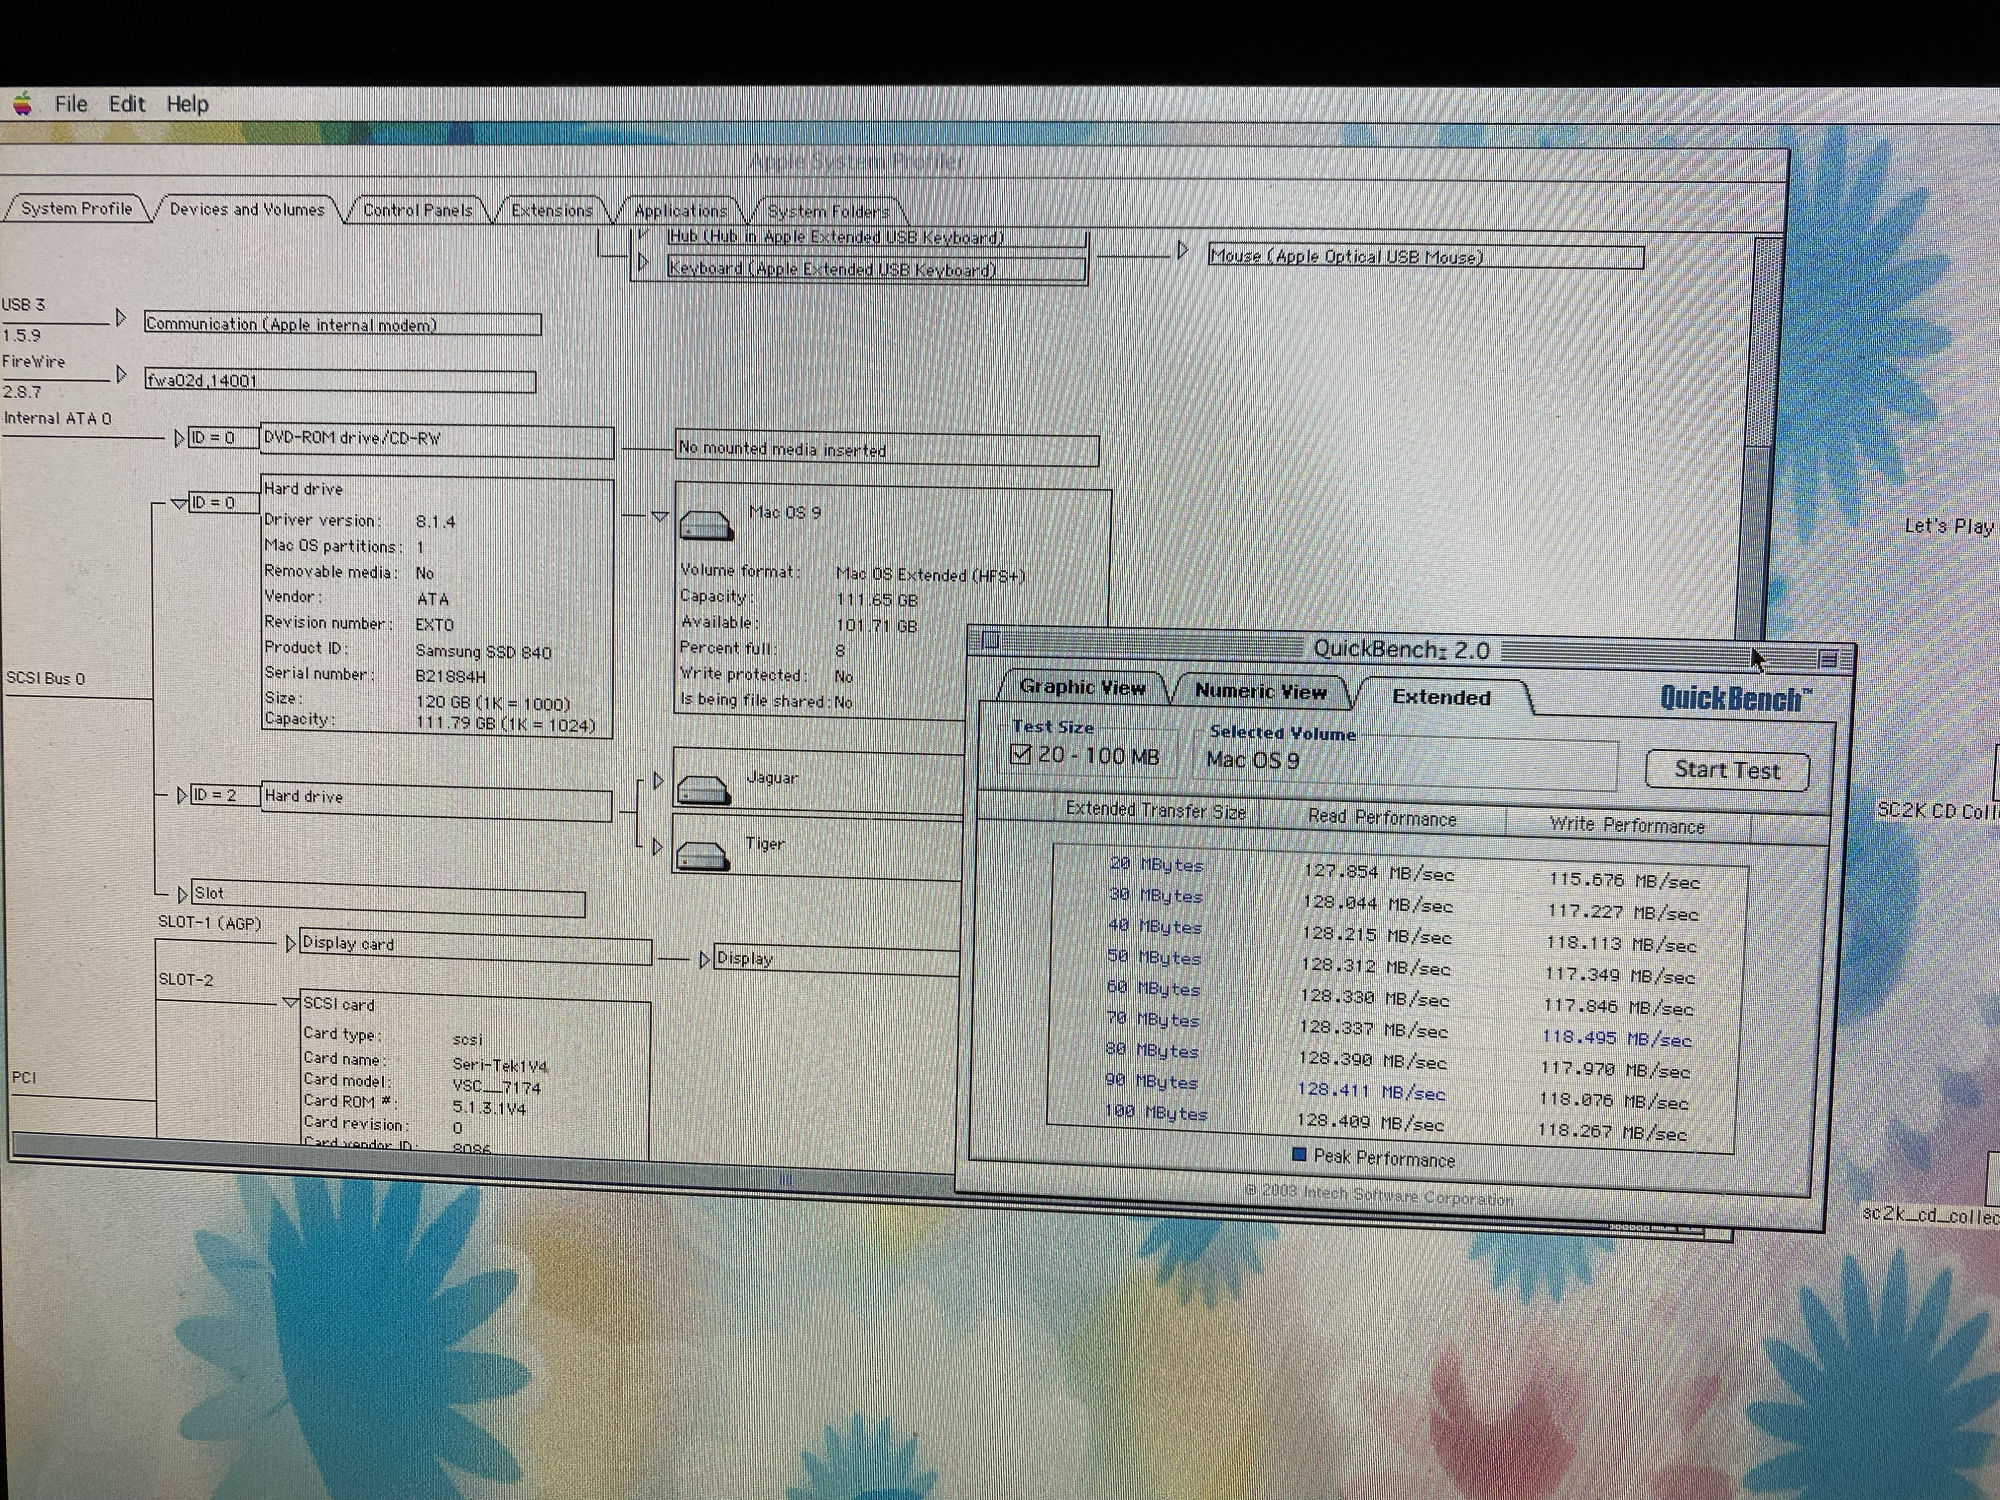Open the File menu
The width and height of the screenshot is (2000, 1500).
[70, 104]
